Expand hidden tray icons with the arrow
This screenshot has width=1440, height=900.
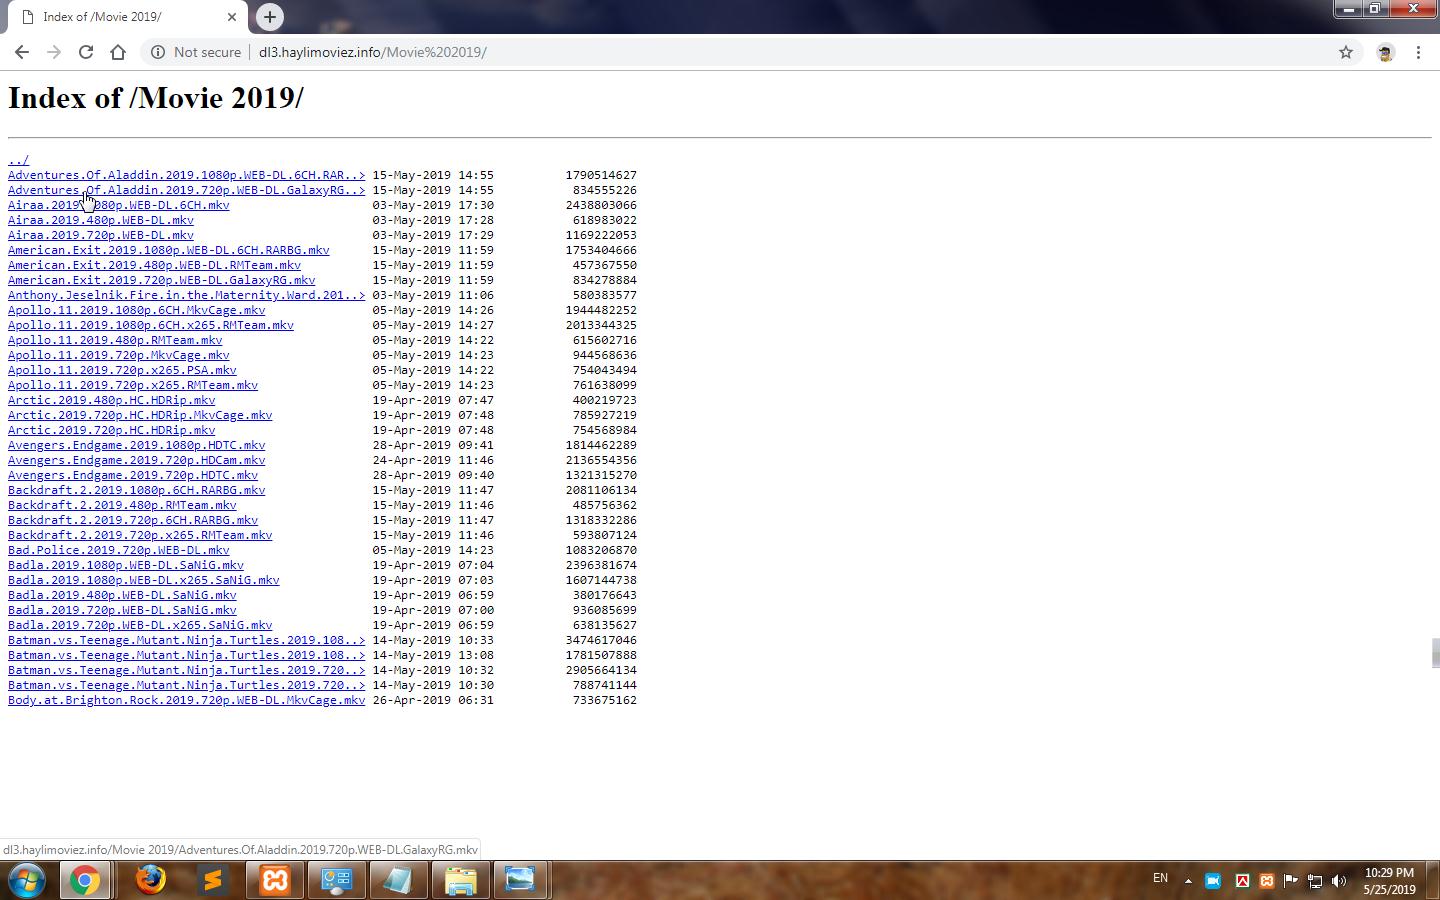pyautogui.click(x=1186, y=881)
